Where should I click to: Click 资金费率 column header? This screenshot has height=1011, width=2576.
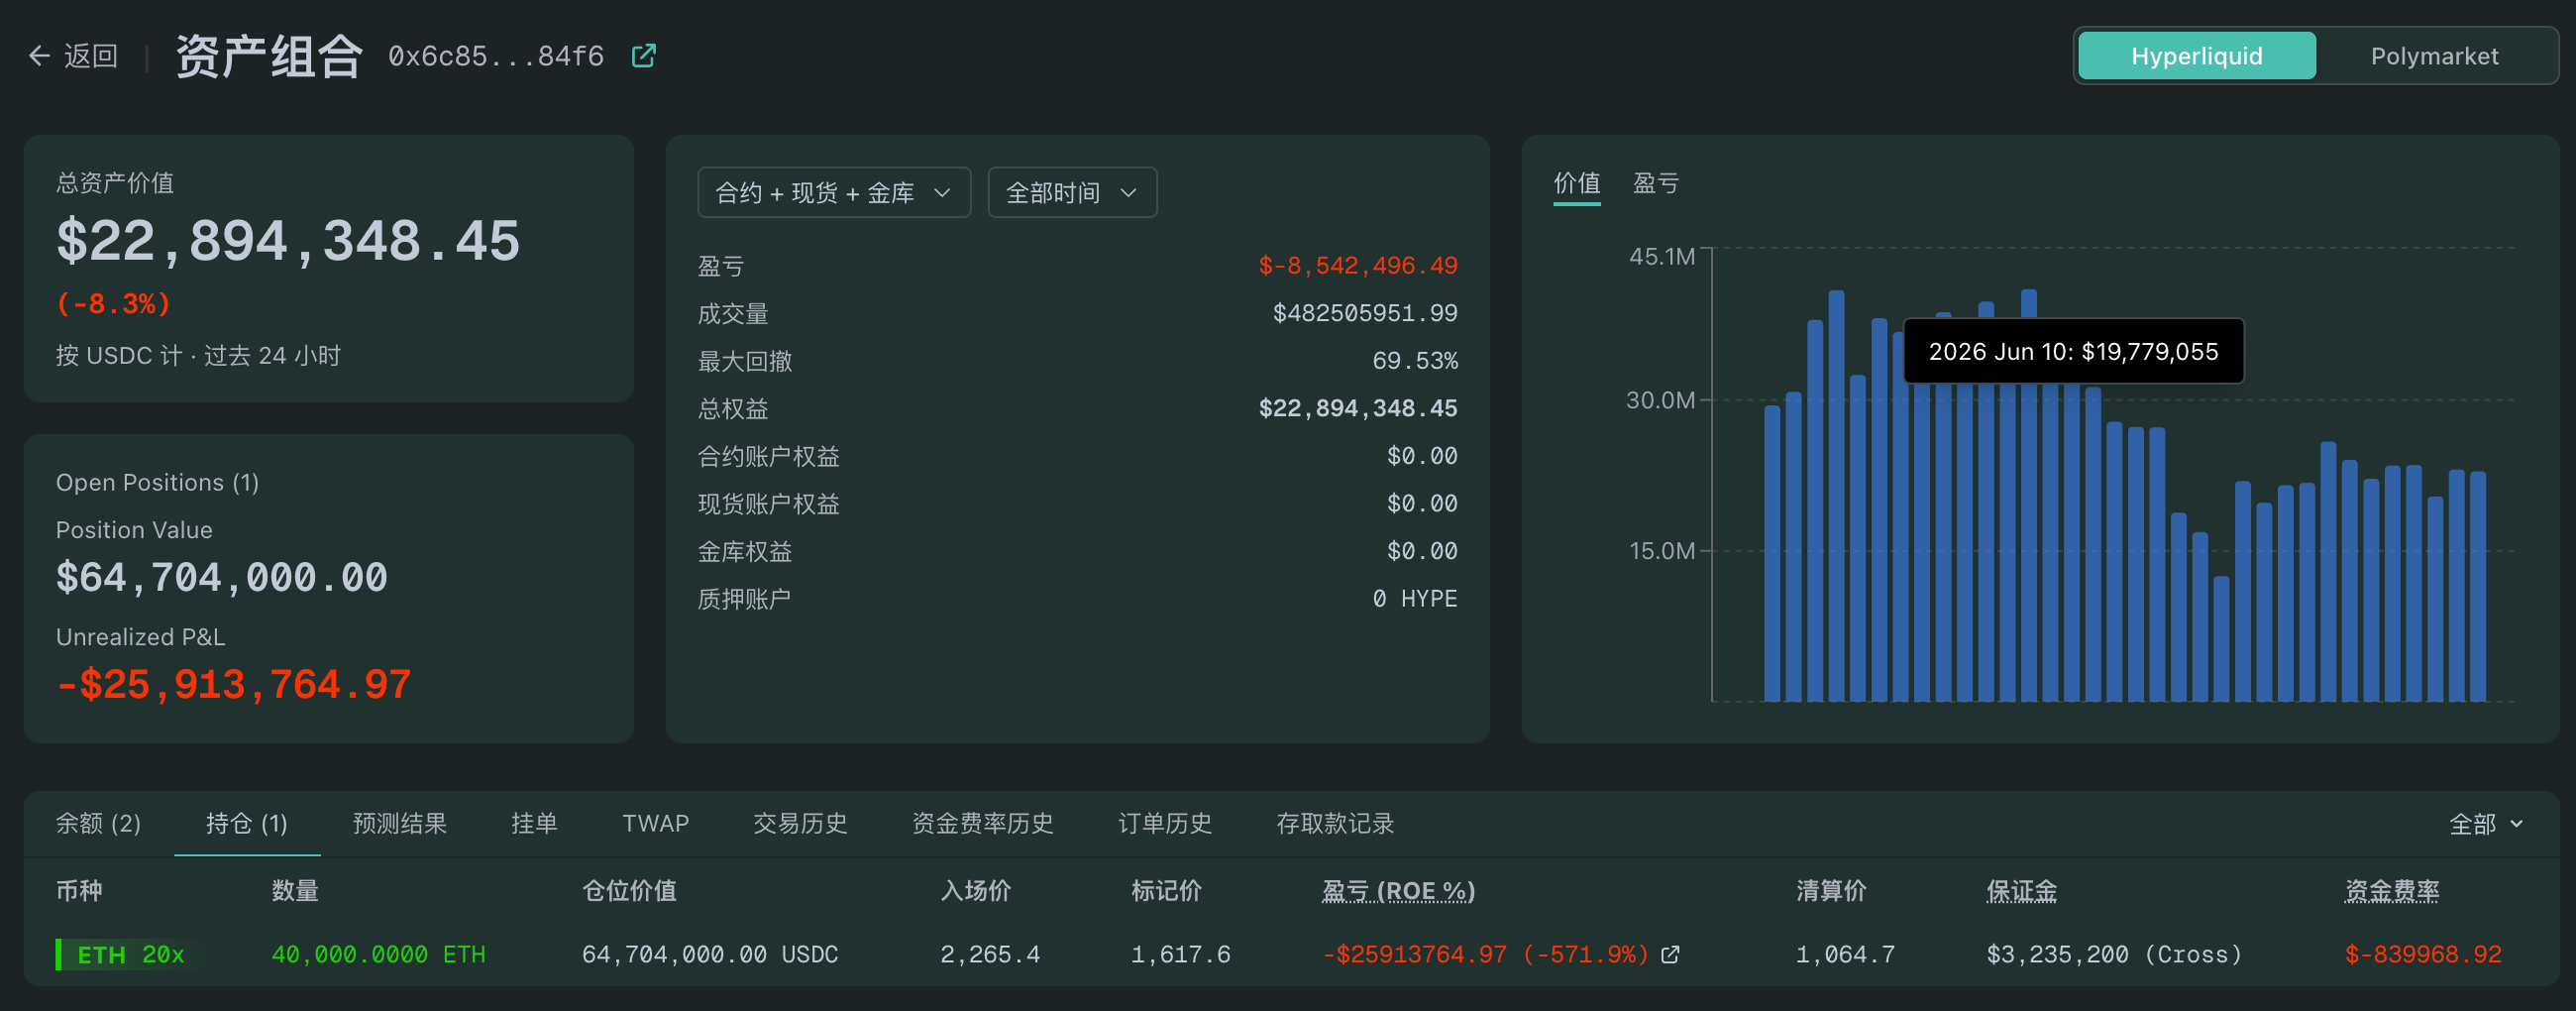click(2392, 891)
